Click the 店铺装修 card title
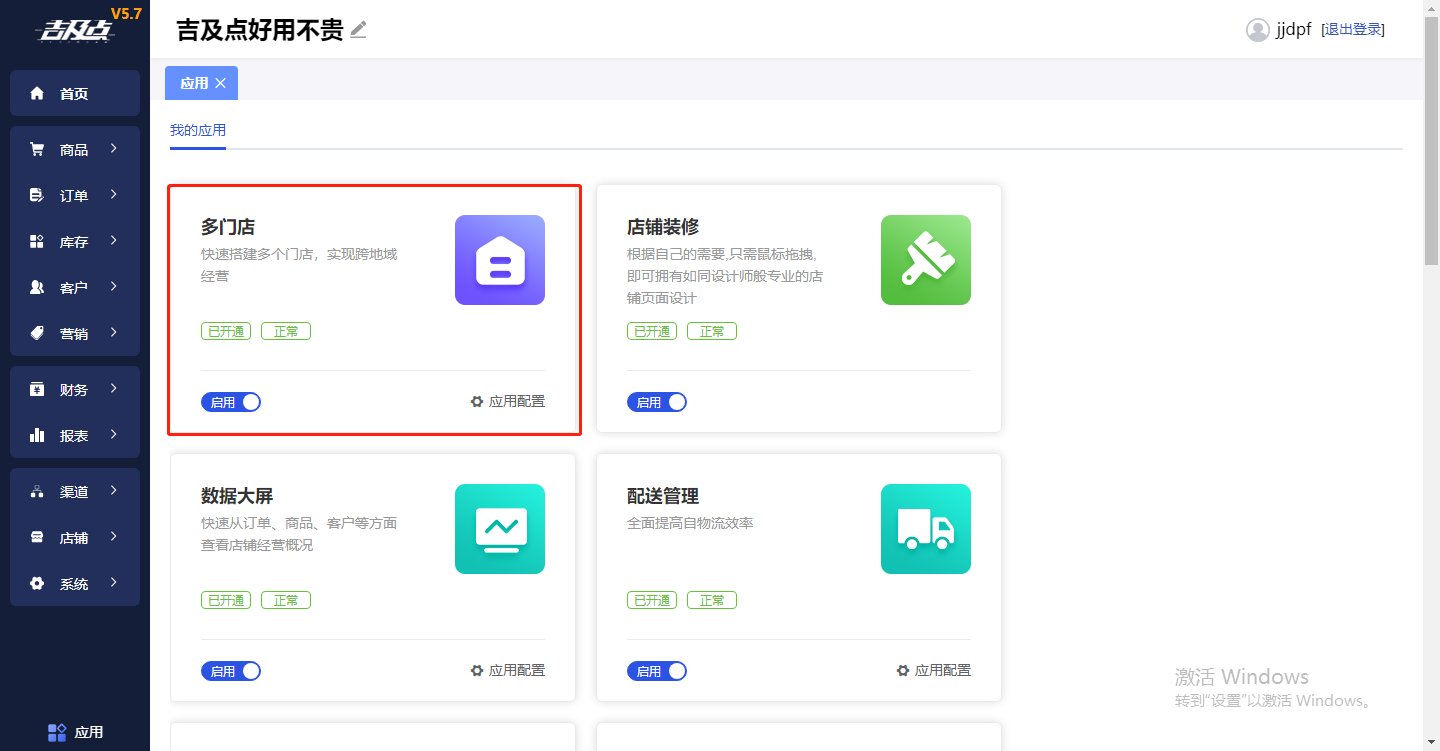Viewport: 1440px width, 751px height. click(x=663, y=227)
